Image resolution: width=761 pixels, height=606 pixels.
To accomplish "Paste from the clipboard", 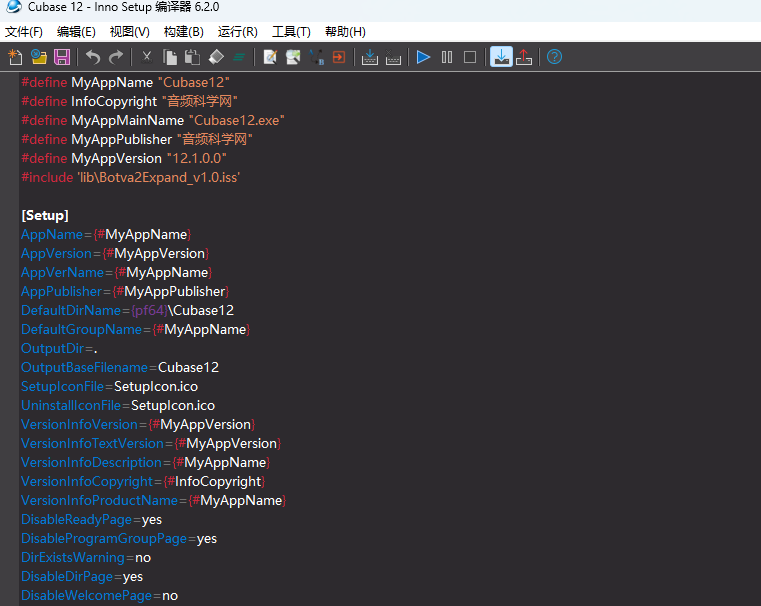I will click(x=193, y=57).
